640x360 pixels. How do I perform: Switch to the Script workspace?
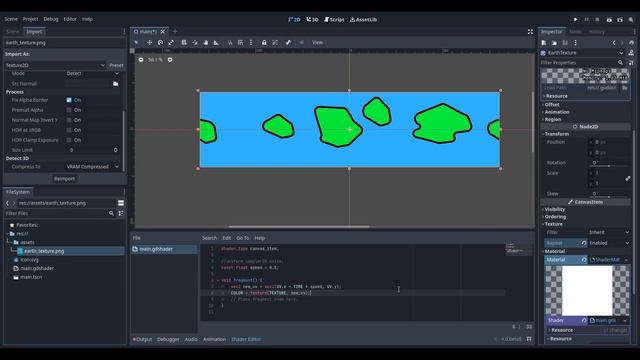click(x=334, y=20)
